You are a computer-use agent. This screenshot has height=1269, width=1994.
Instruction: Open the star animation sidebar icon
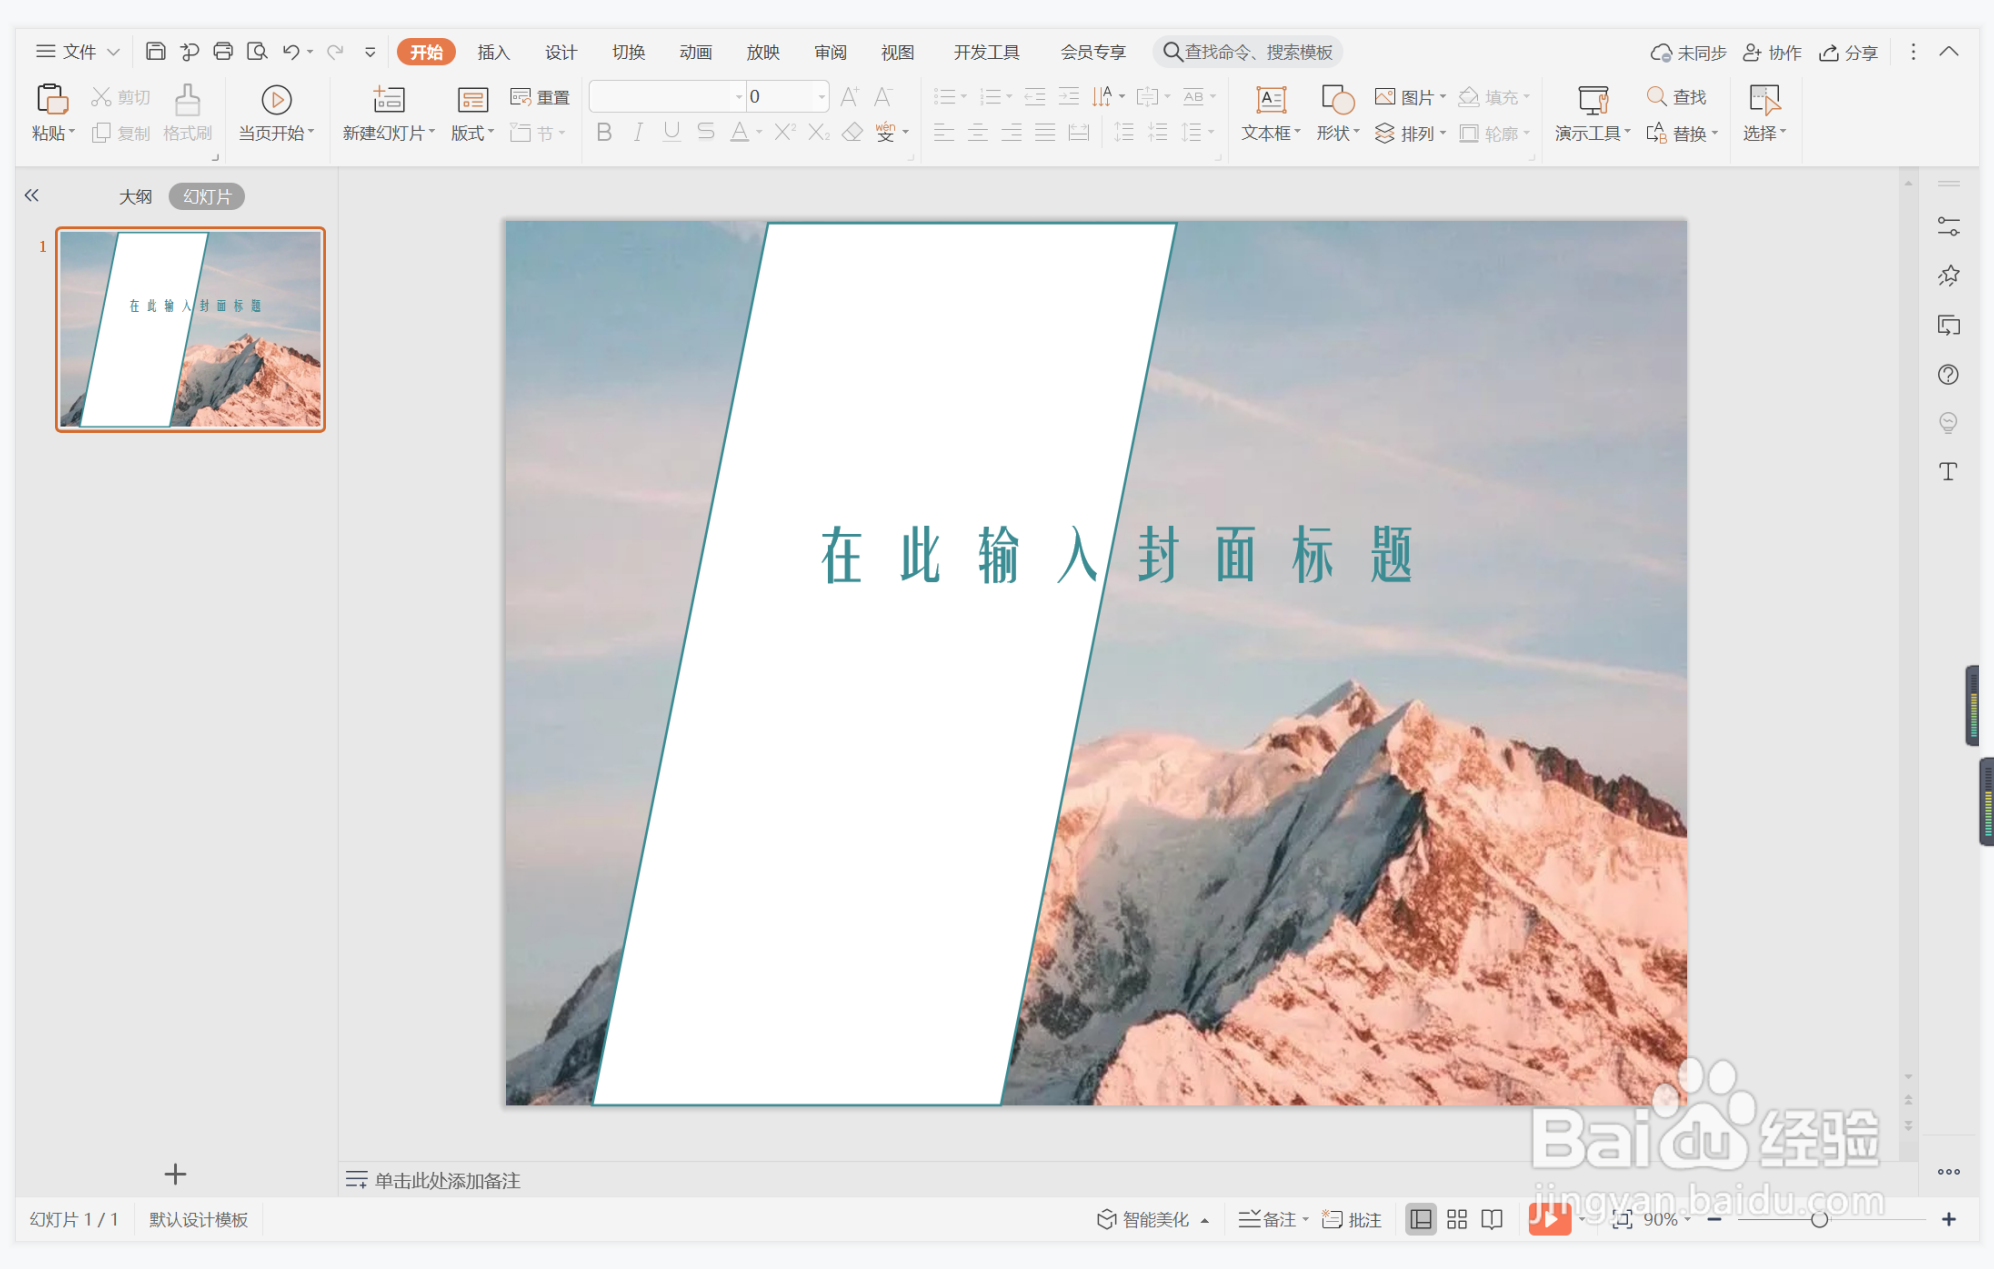[1948, 275]
